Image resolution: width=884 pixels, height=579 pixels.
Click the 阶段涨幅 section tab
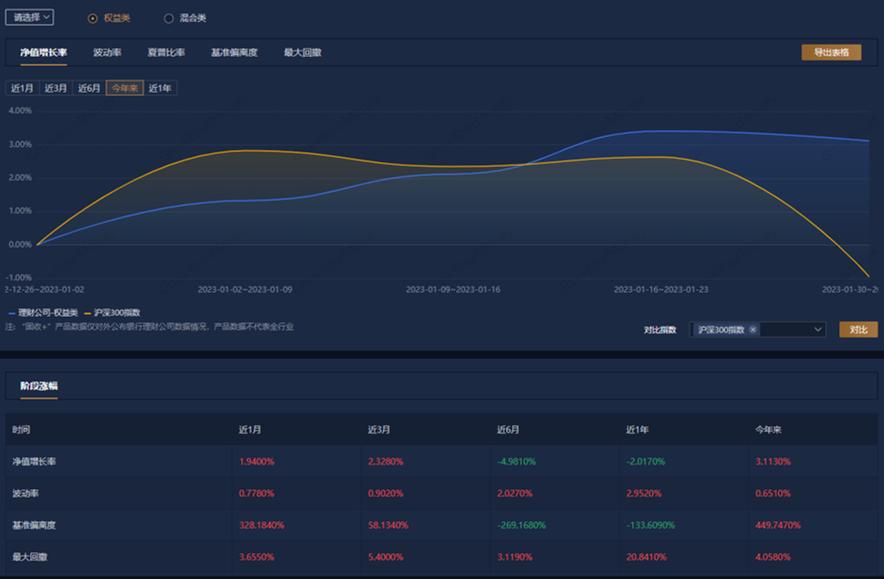click(x=39, y=385)
